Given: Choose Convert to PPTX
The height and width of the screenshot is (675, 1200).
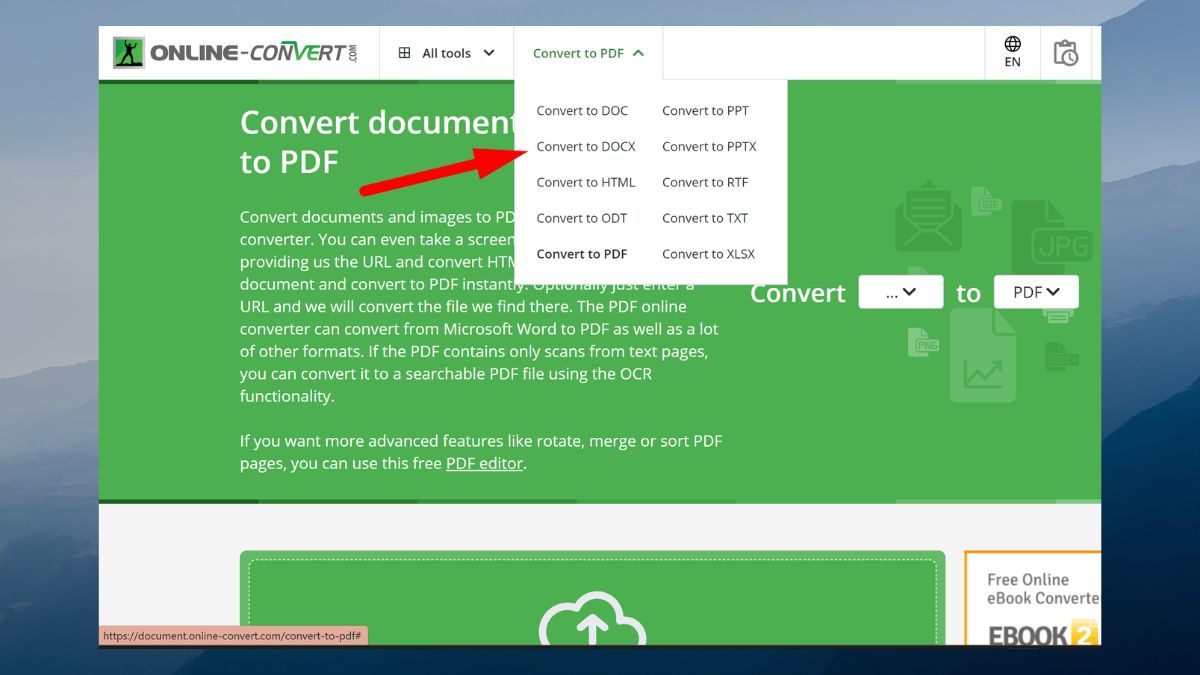Looking at the screenshot, I should pos(709,147).
